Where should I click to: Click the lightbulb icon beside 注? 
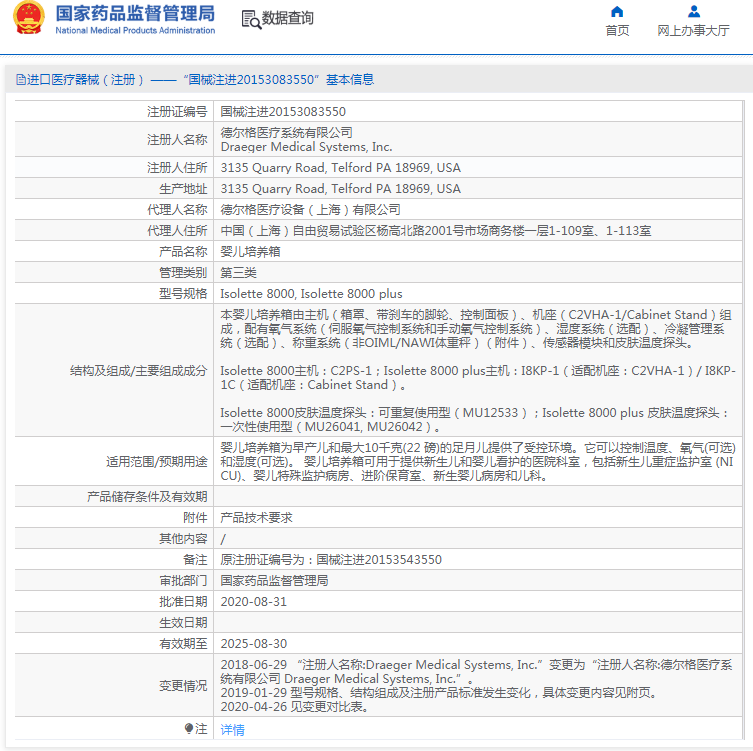click(188, 729)
